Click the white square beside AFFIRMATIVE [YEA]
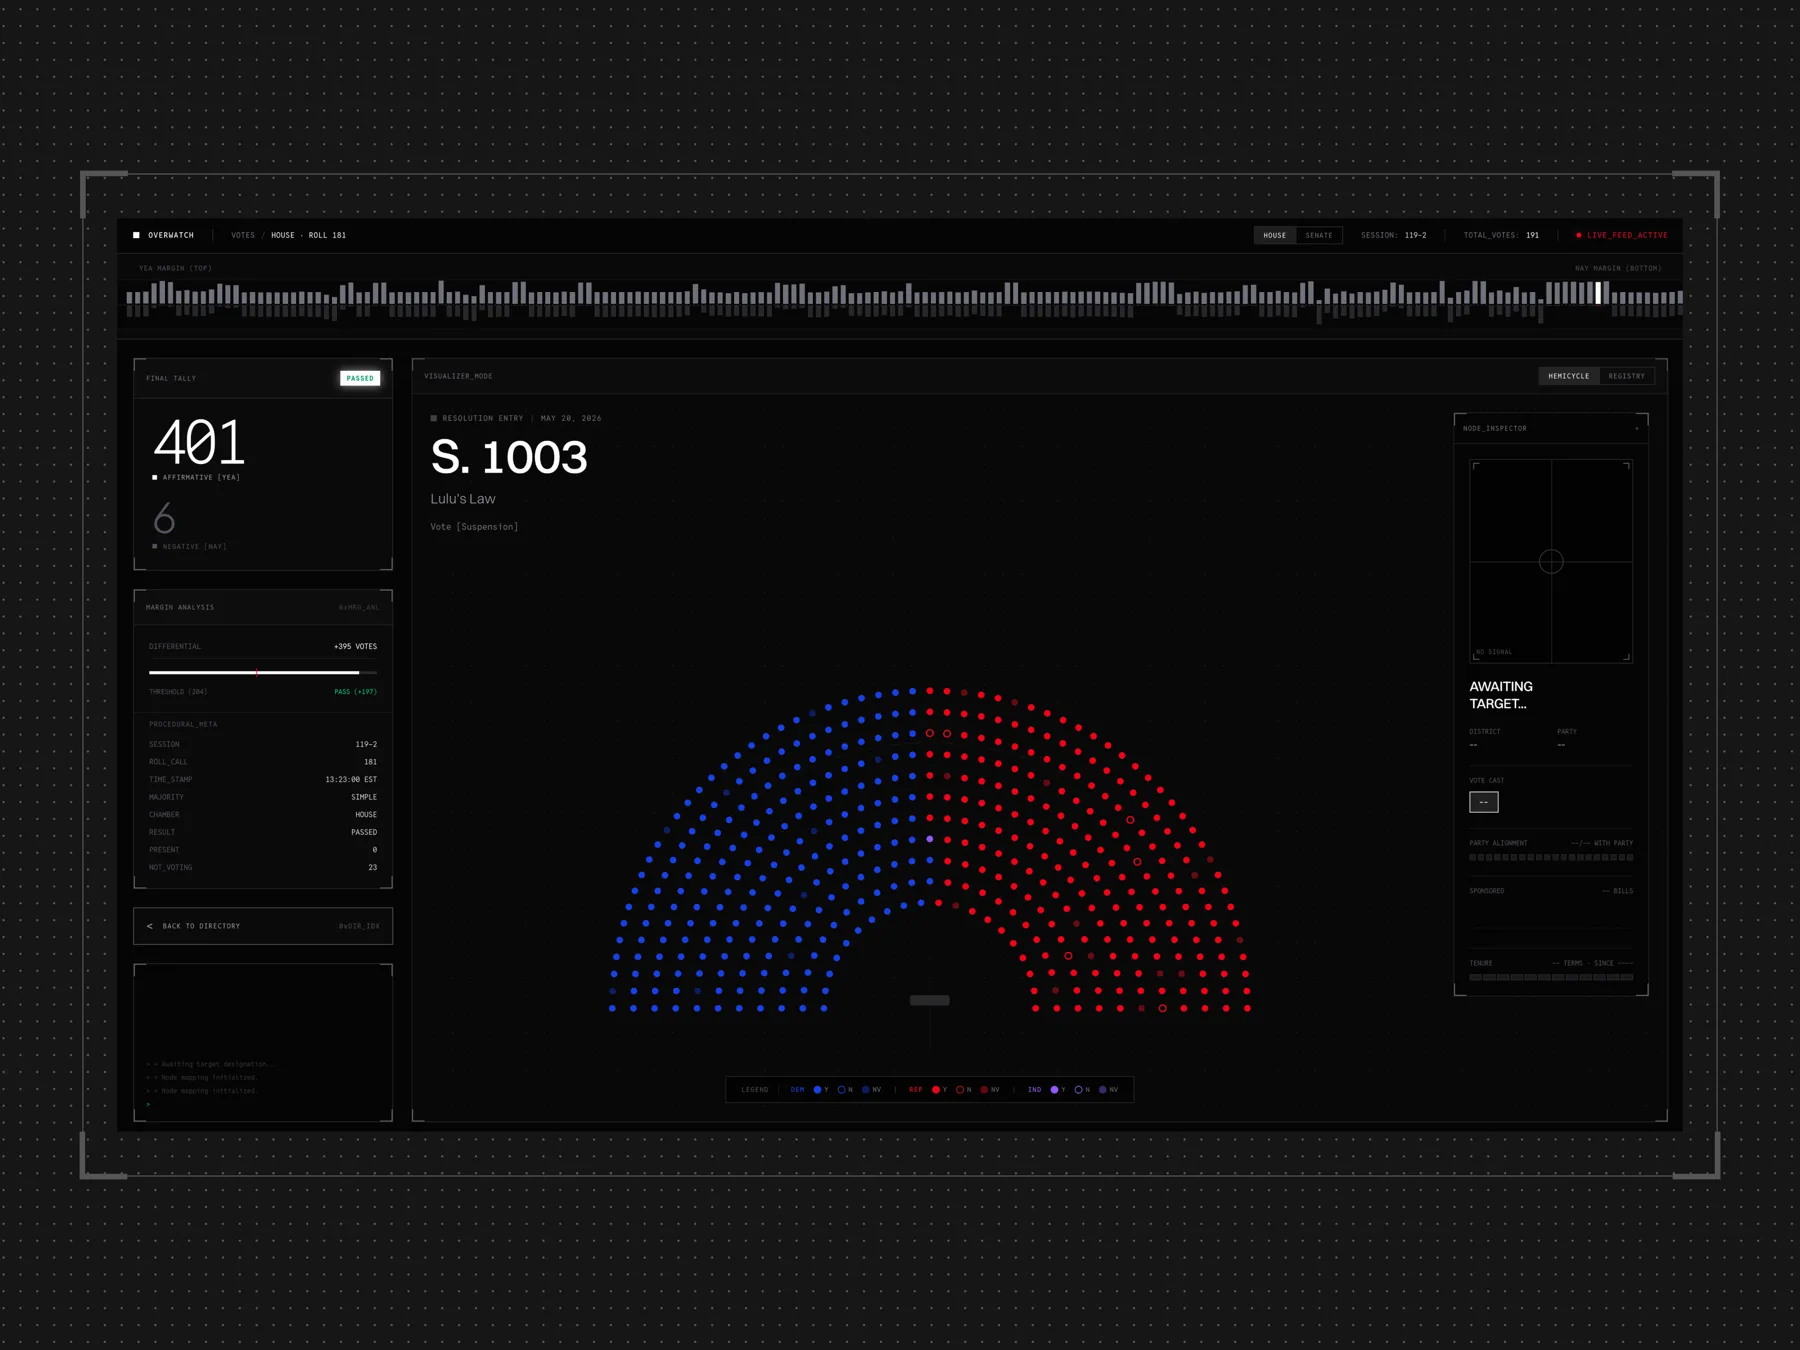This screenshot has height=1350, width=1800. pos(154,477)
